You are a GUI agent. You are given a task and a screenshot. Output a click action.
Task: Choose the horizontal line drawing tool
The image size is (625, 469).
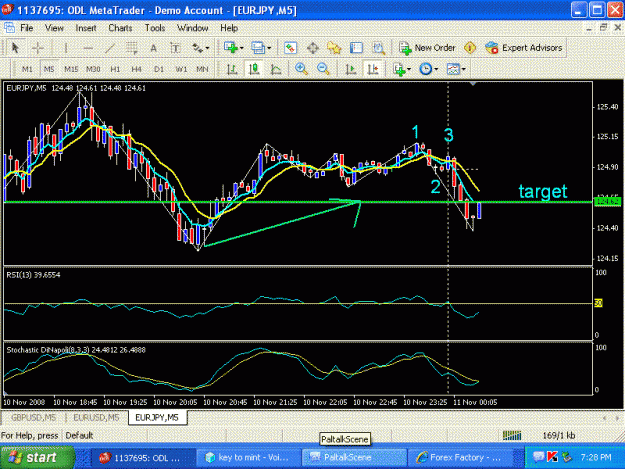pos(88,48)
